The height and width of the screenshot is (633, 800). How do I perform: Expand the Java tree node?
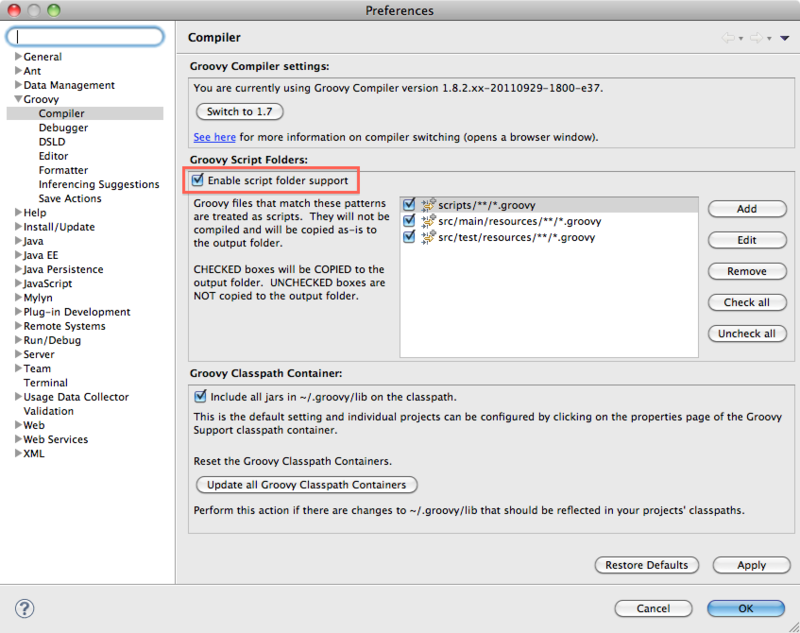point(18,241)
